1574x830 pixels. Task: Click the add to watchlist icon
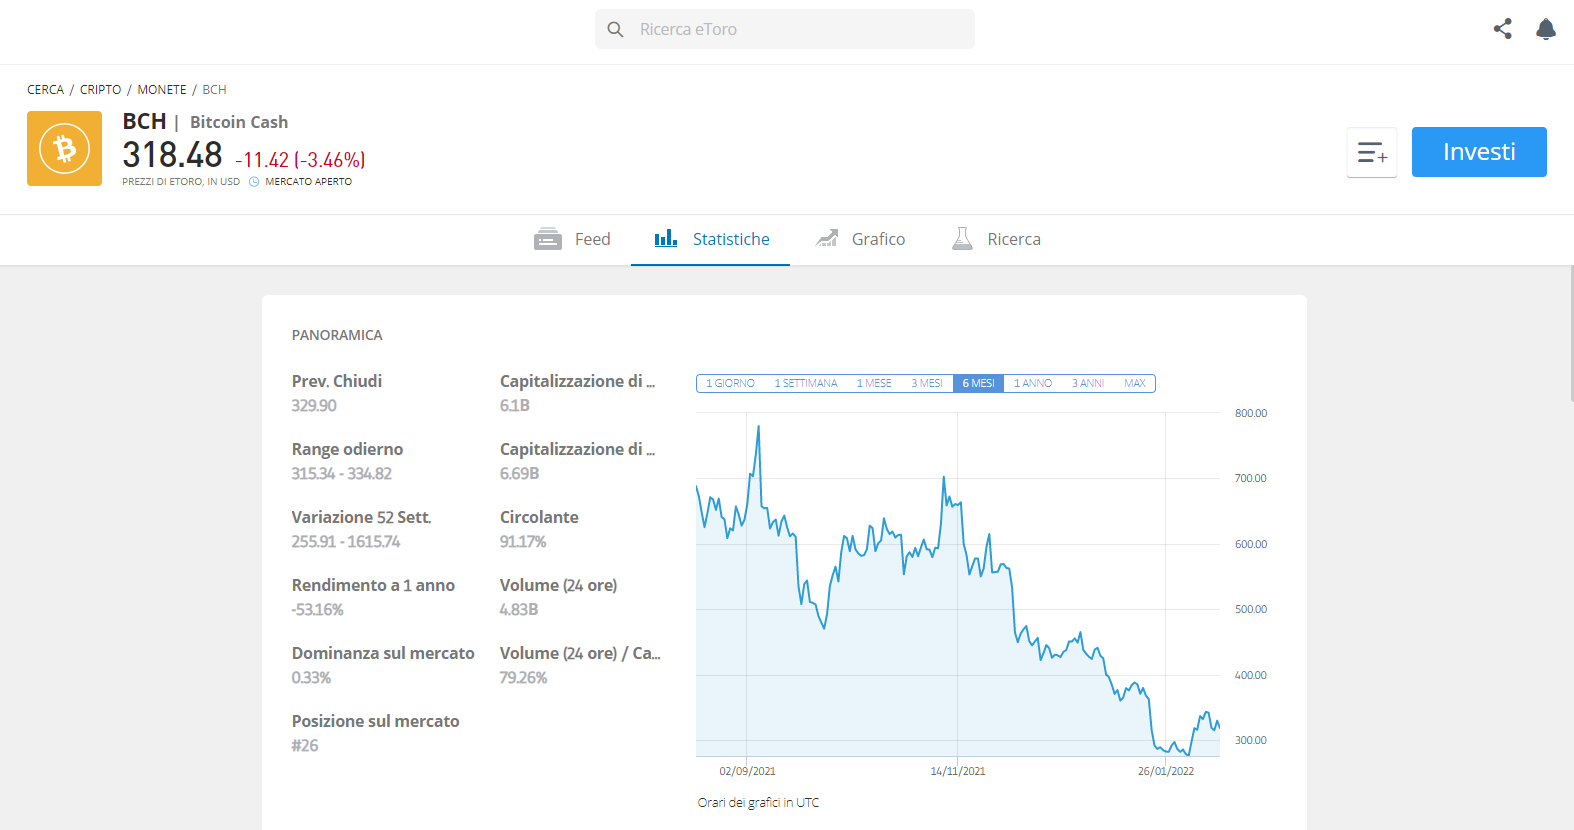coord(1372,152)
